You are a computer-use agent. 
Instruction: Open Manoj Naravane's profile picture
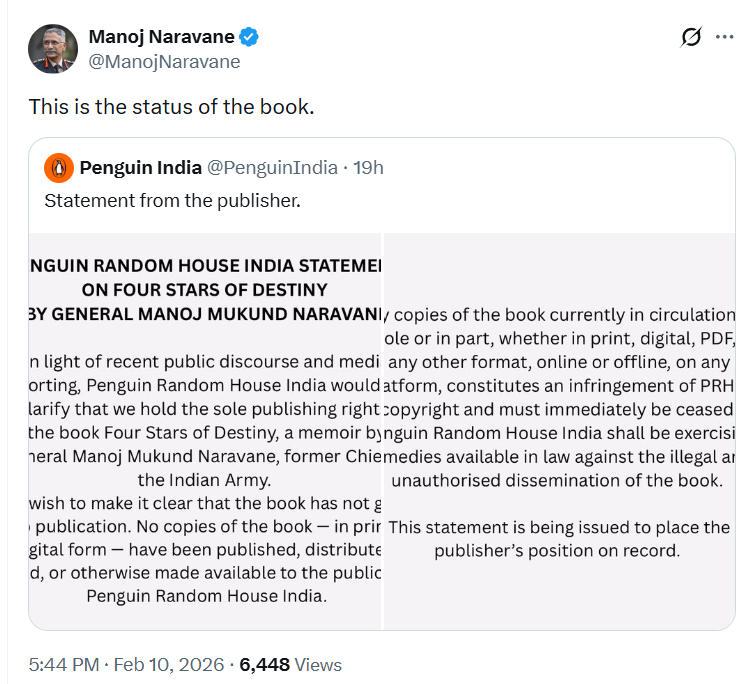[x=54, y=48]
